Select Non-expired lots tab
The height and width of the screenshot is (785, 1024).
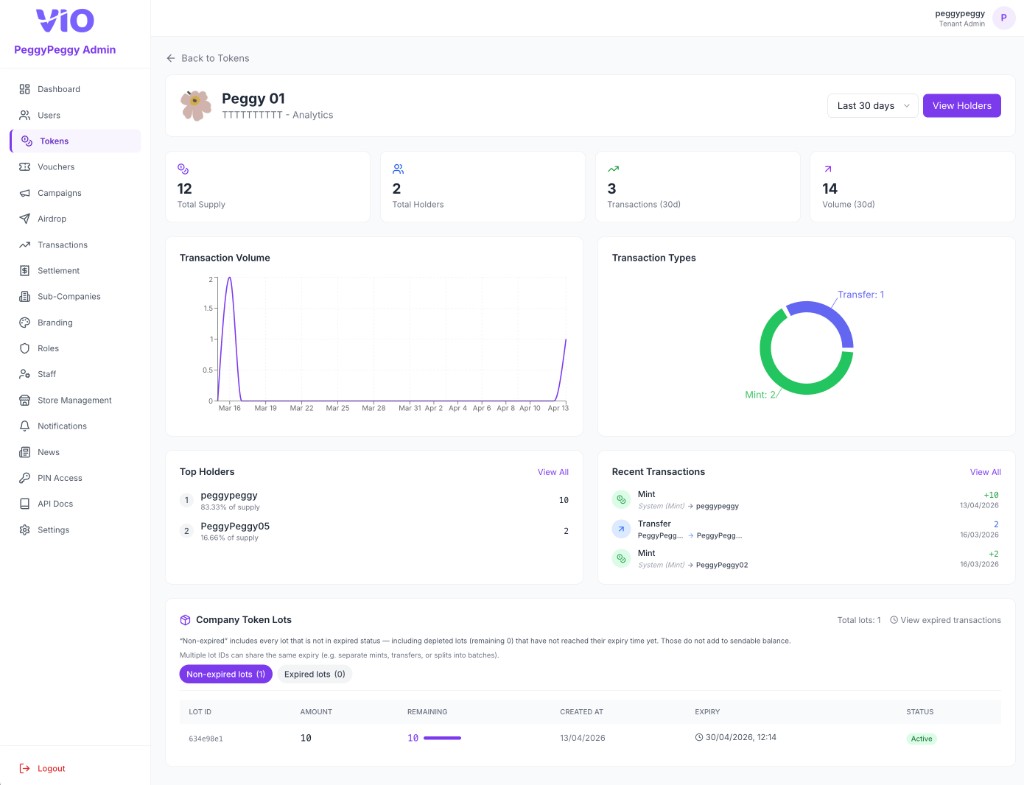(226, 674)
